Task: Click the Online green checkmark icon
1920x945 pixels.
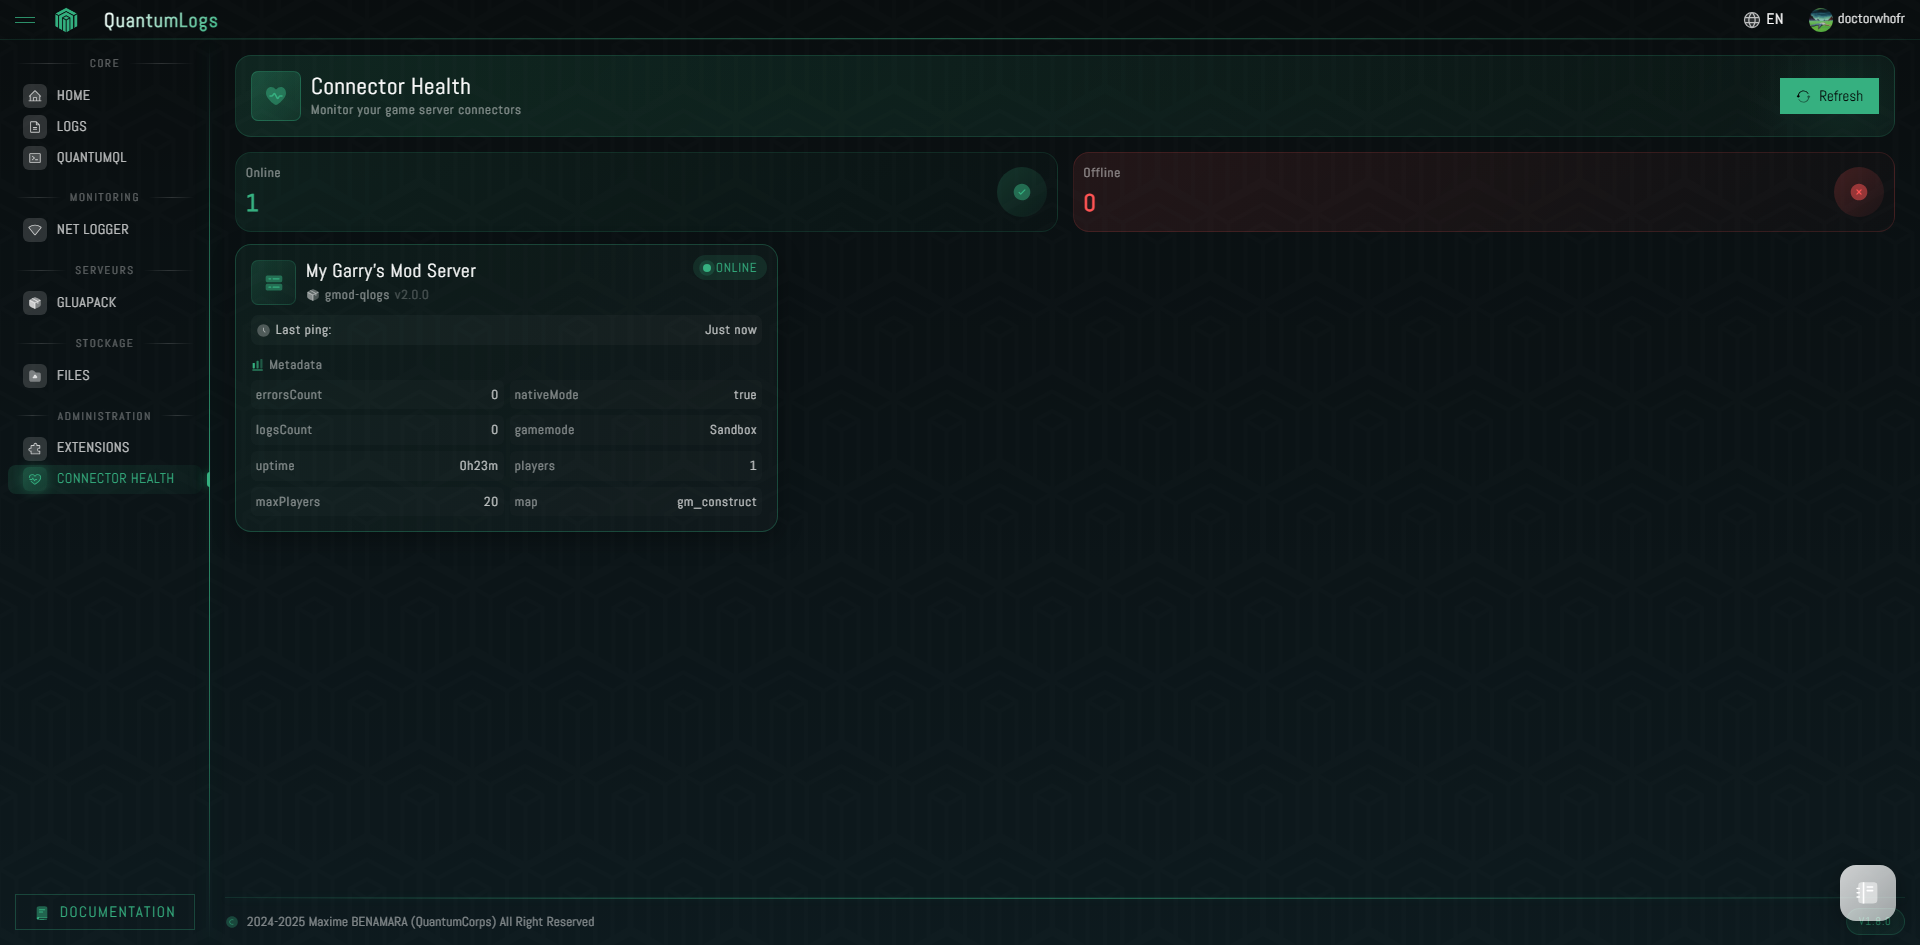Action: click(x=1022, y=192)
